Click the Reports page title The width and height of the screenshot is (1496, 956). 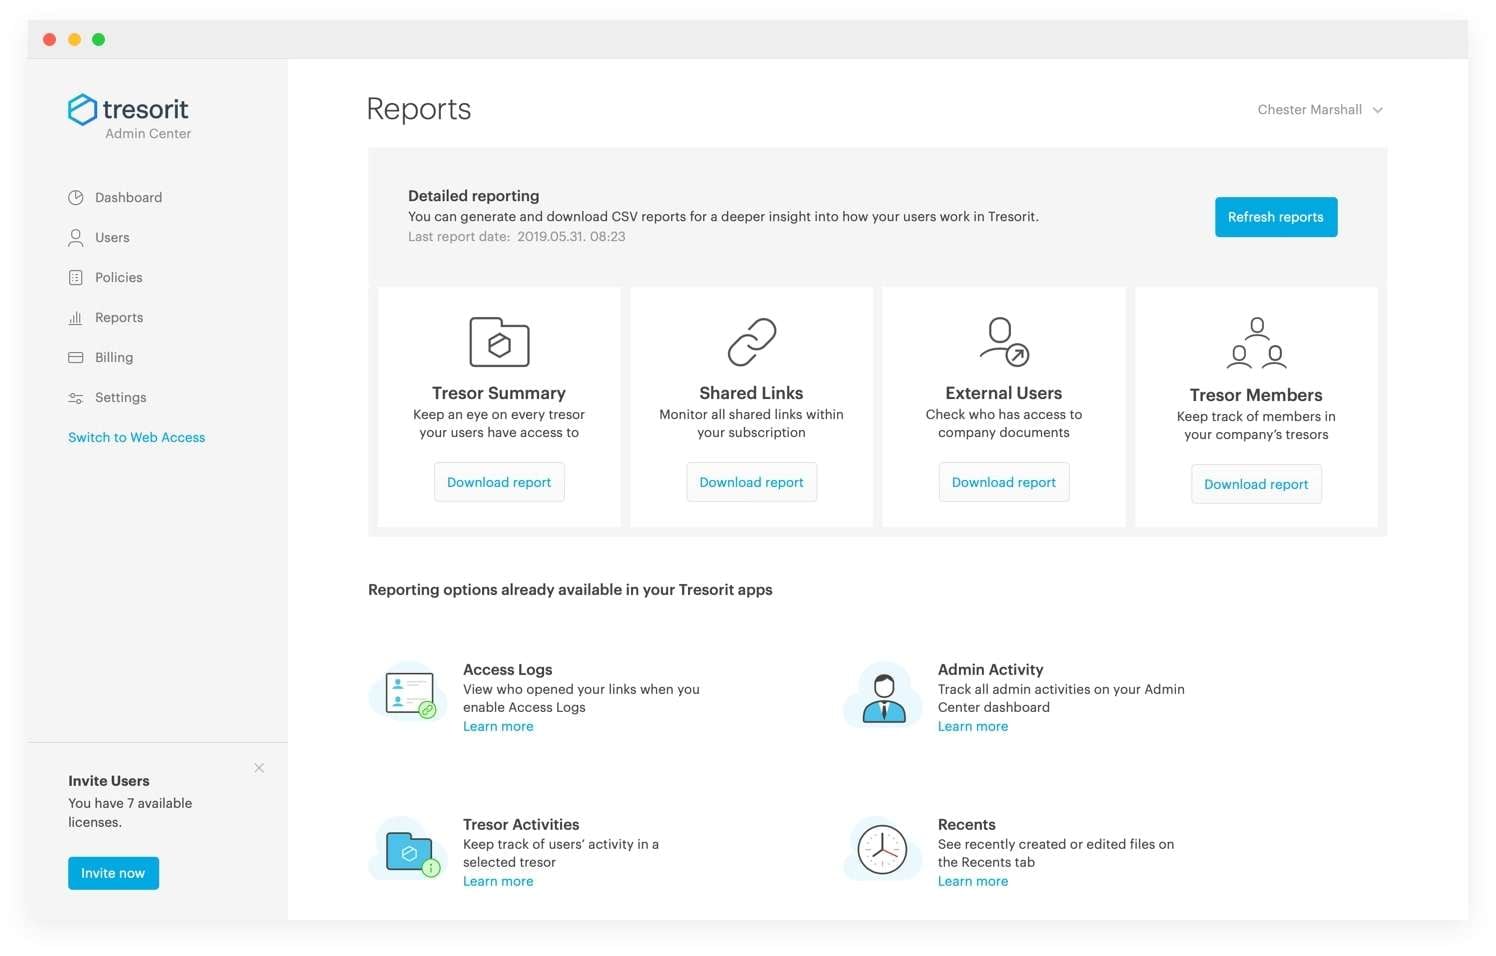click(419, 109)
